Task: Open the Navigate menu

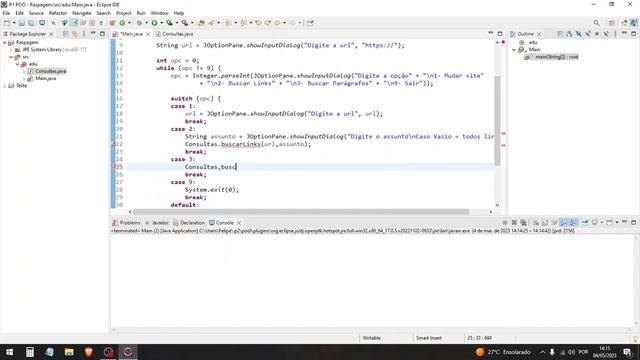Action: [x=82, y=13]
